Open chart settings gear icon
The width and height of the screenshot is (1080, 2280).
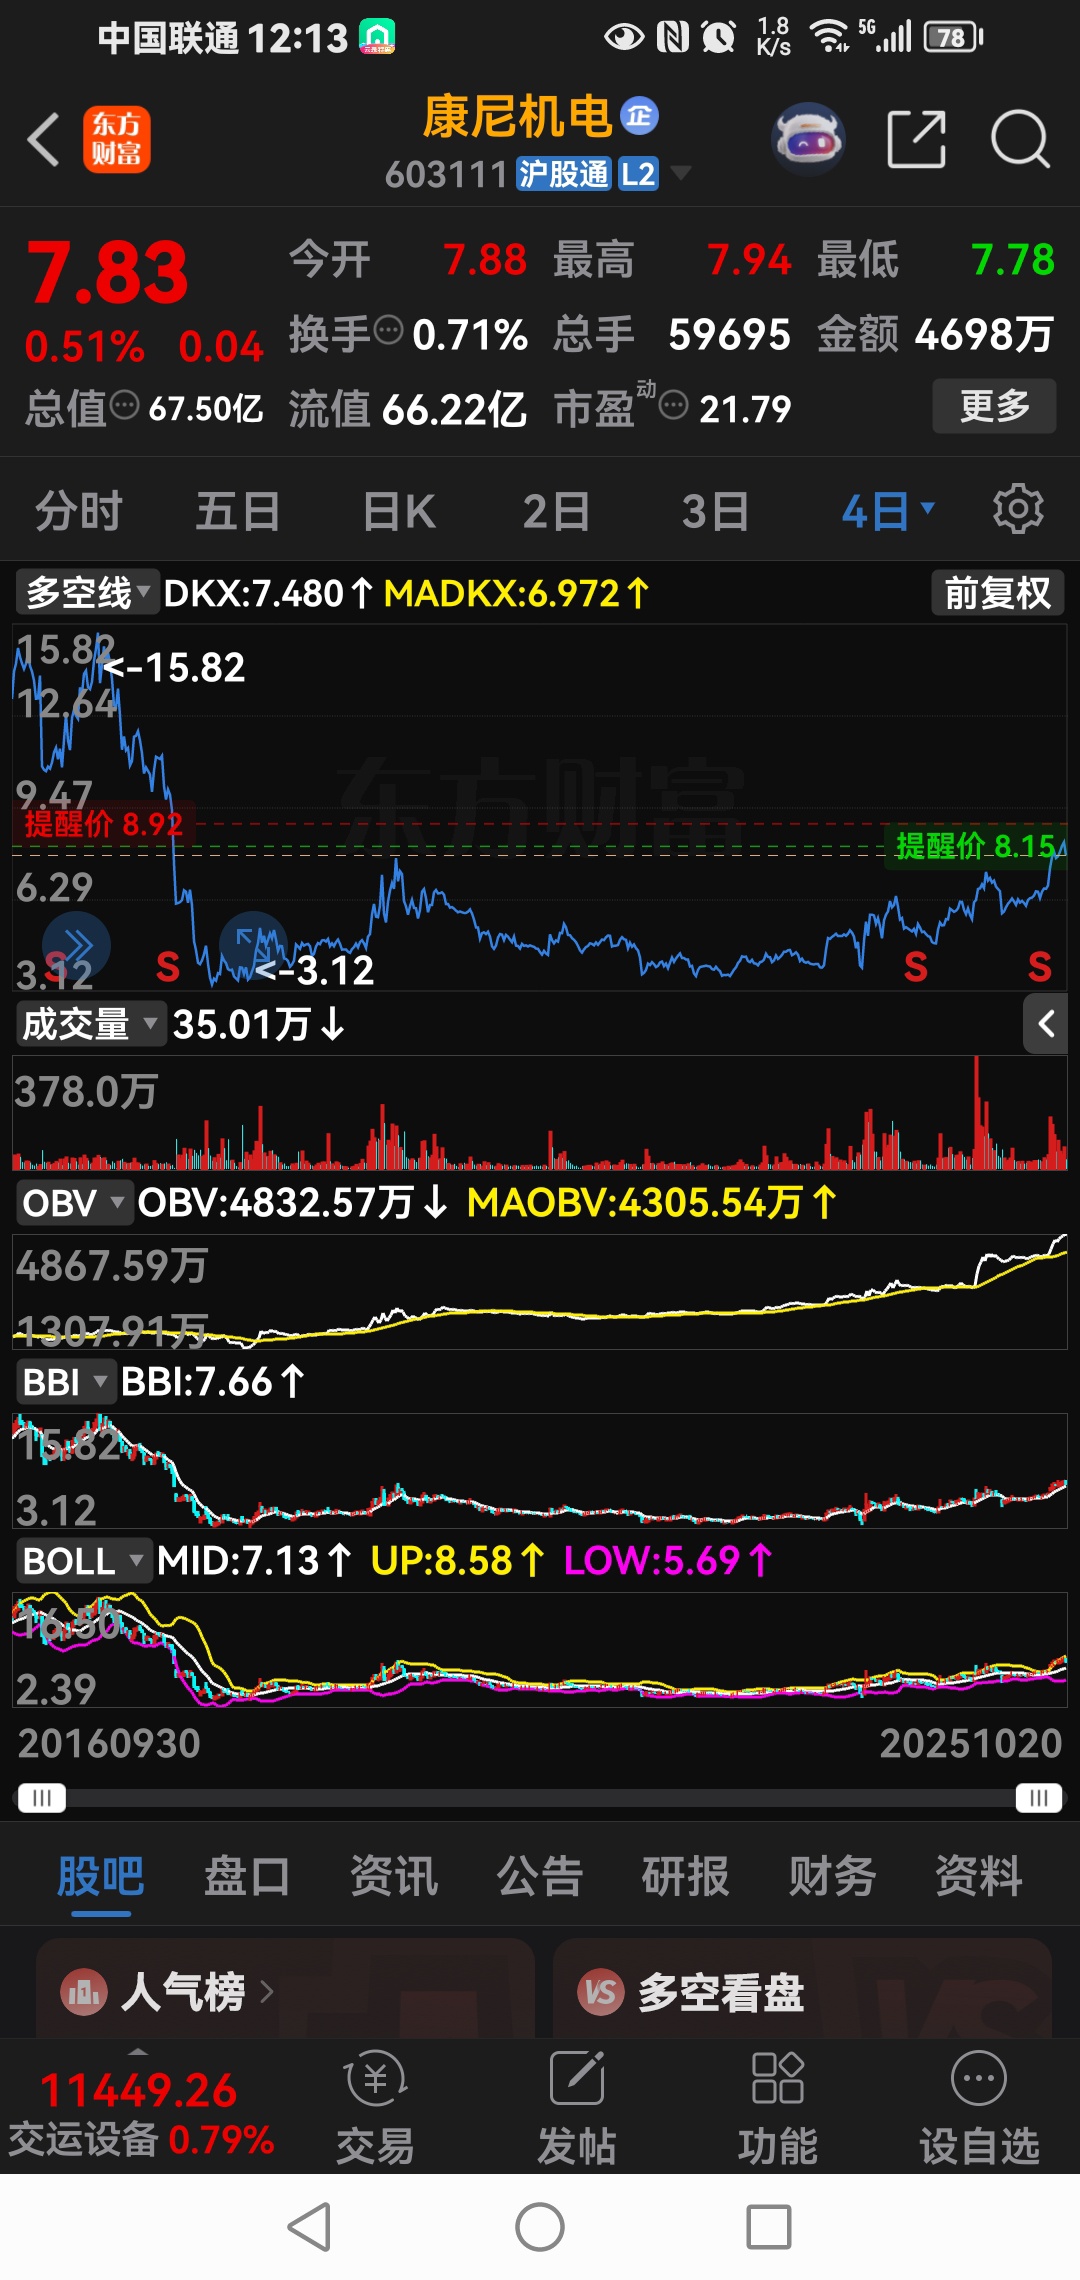pos(1018,509)
